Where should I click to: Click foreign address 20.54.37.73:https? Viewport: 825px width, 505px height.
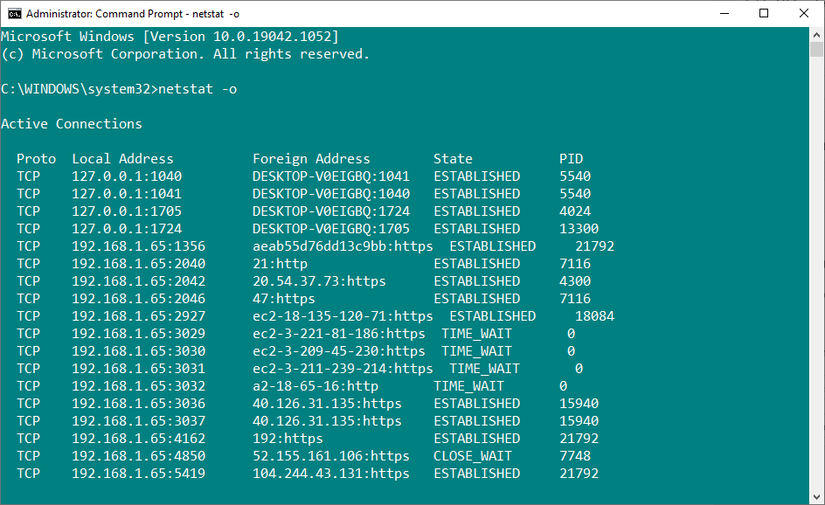click(x=319, y=281)
